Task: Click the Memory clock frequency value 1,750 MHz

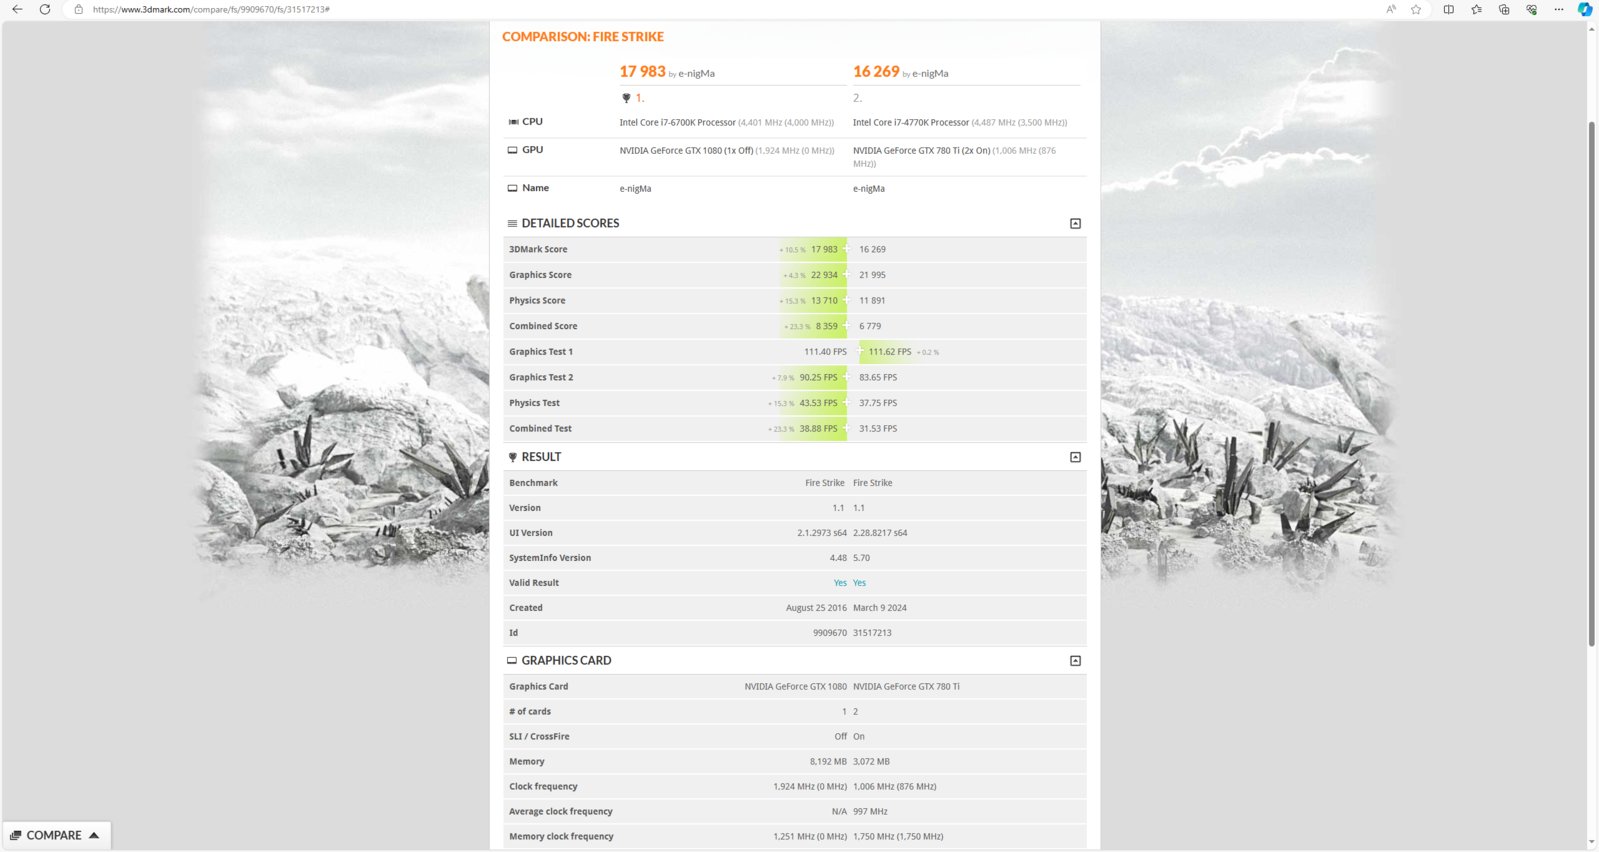Action: click(898, 837)
